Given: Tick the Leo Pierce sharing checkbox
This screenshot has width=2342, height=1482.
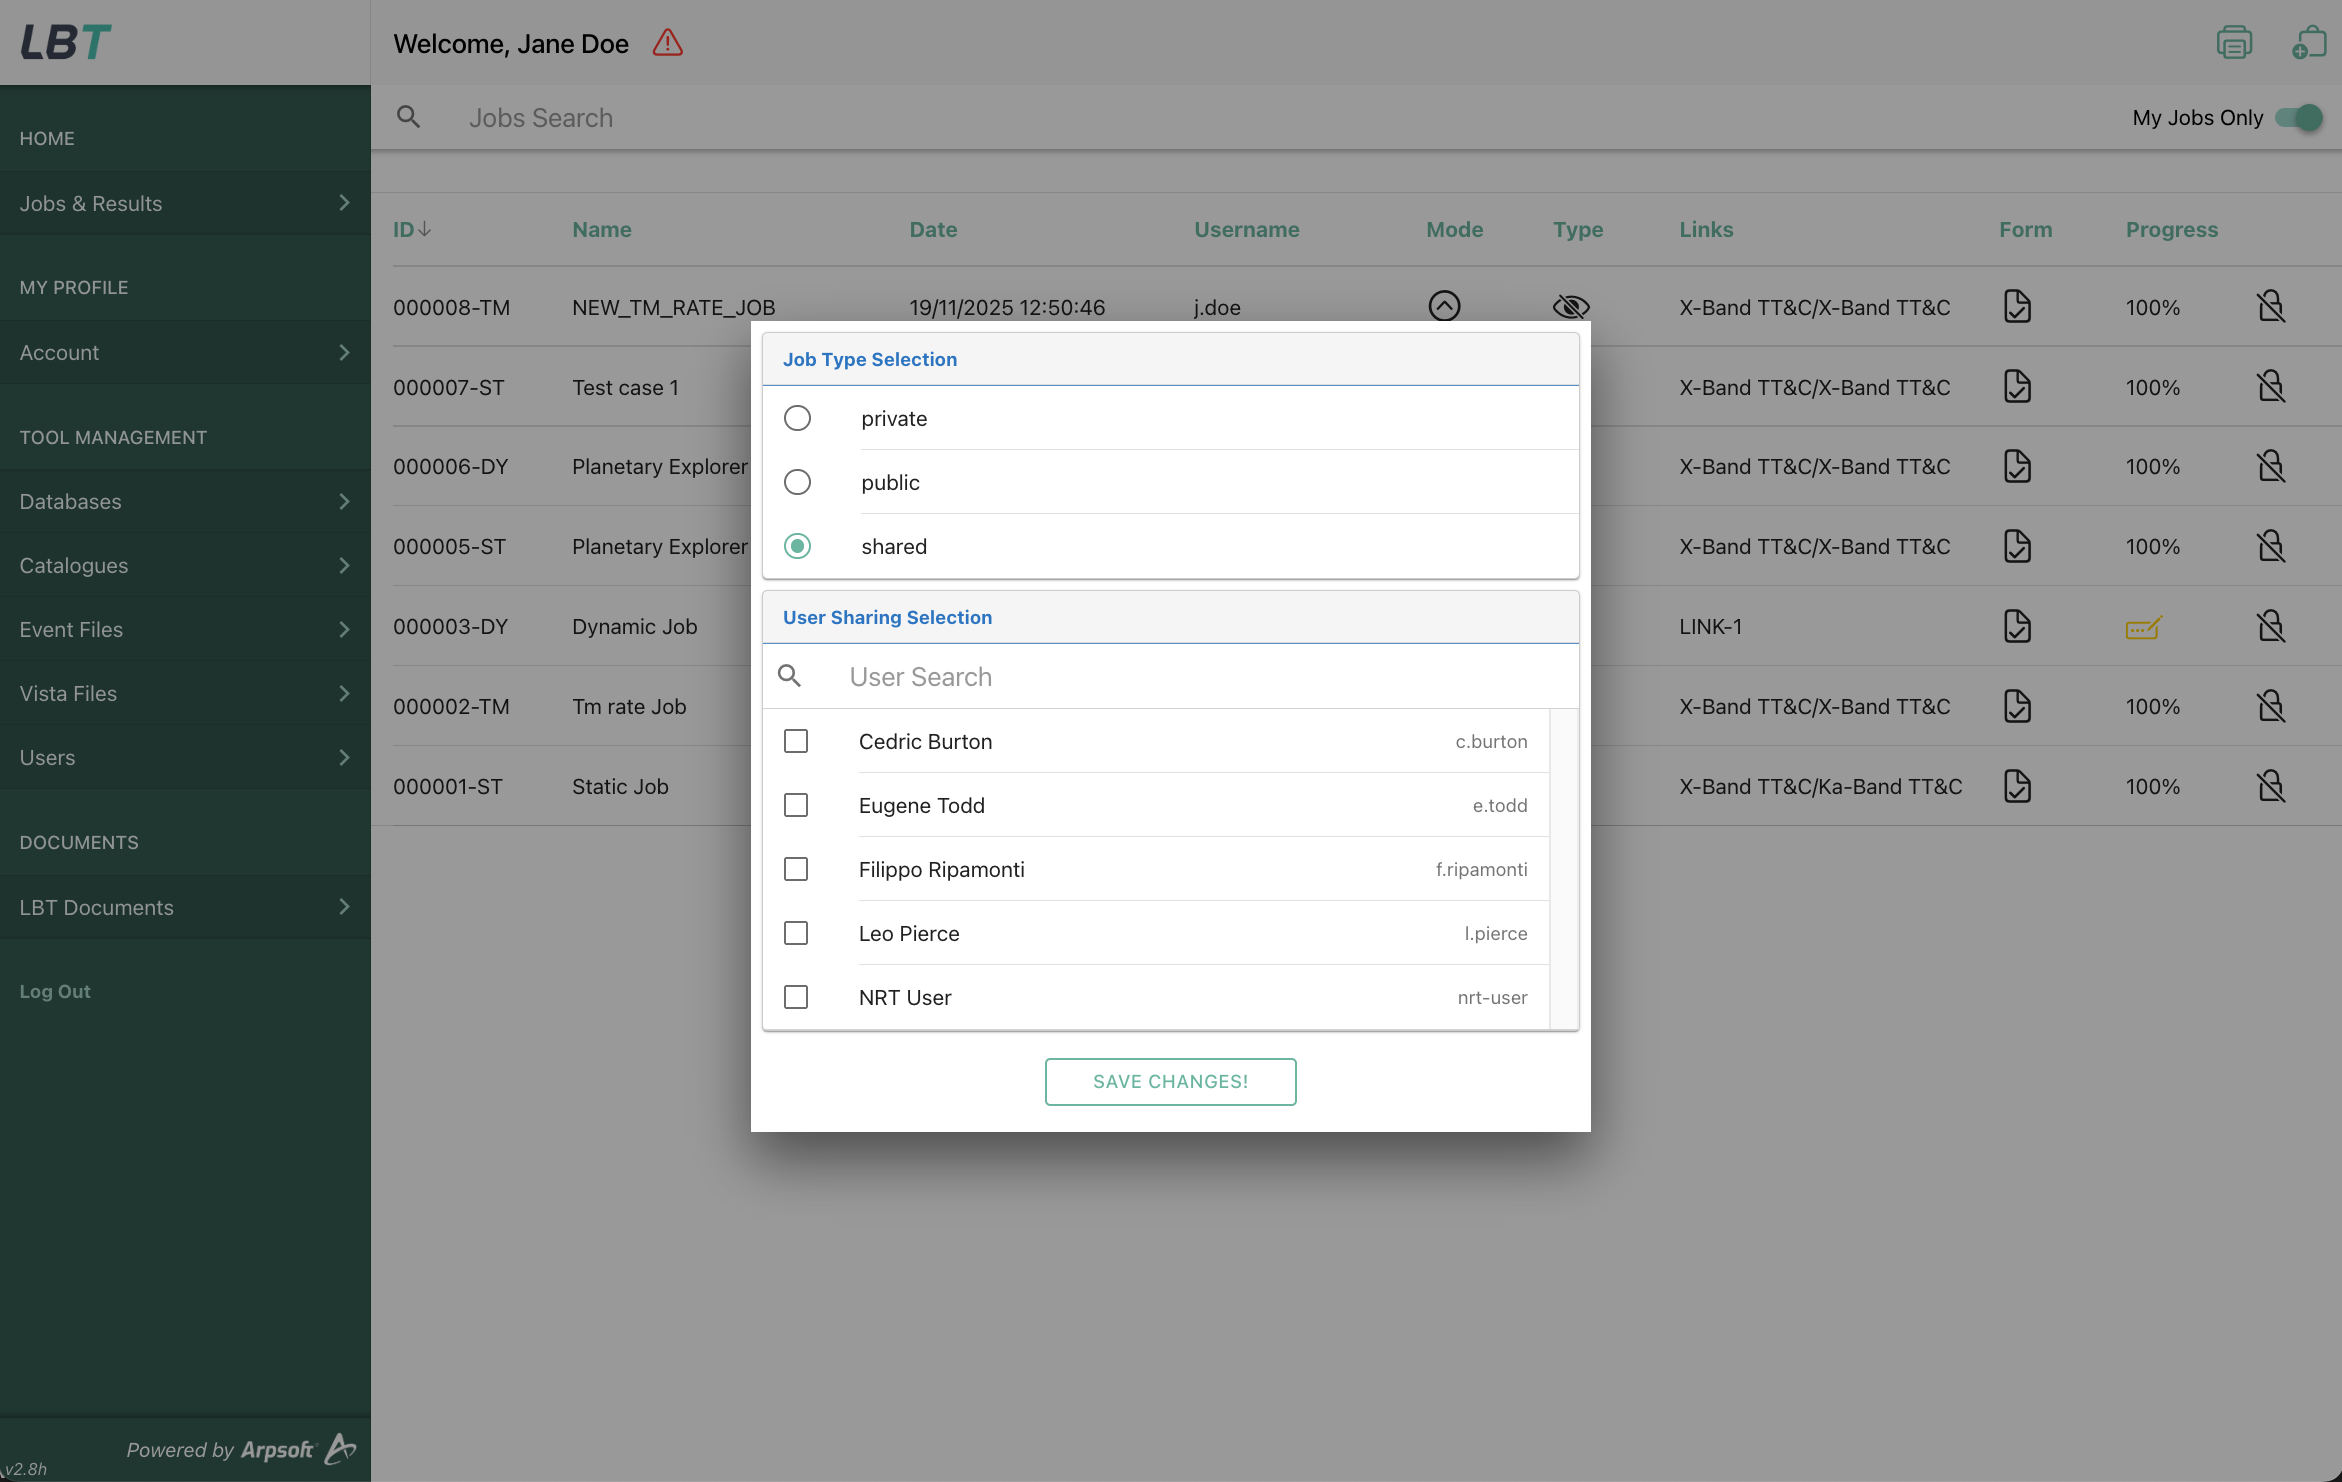Looking at the screenshot, I should pos(796,933).
